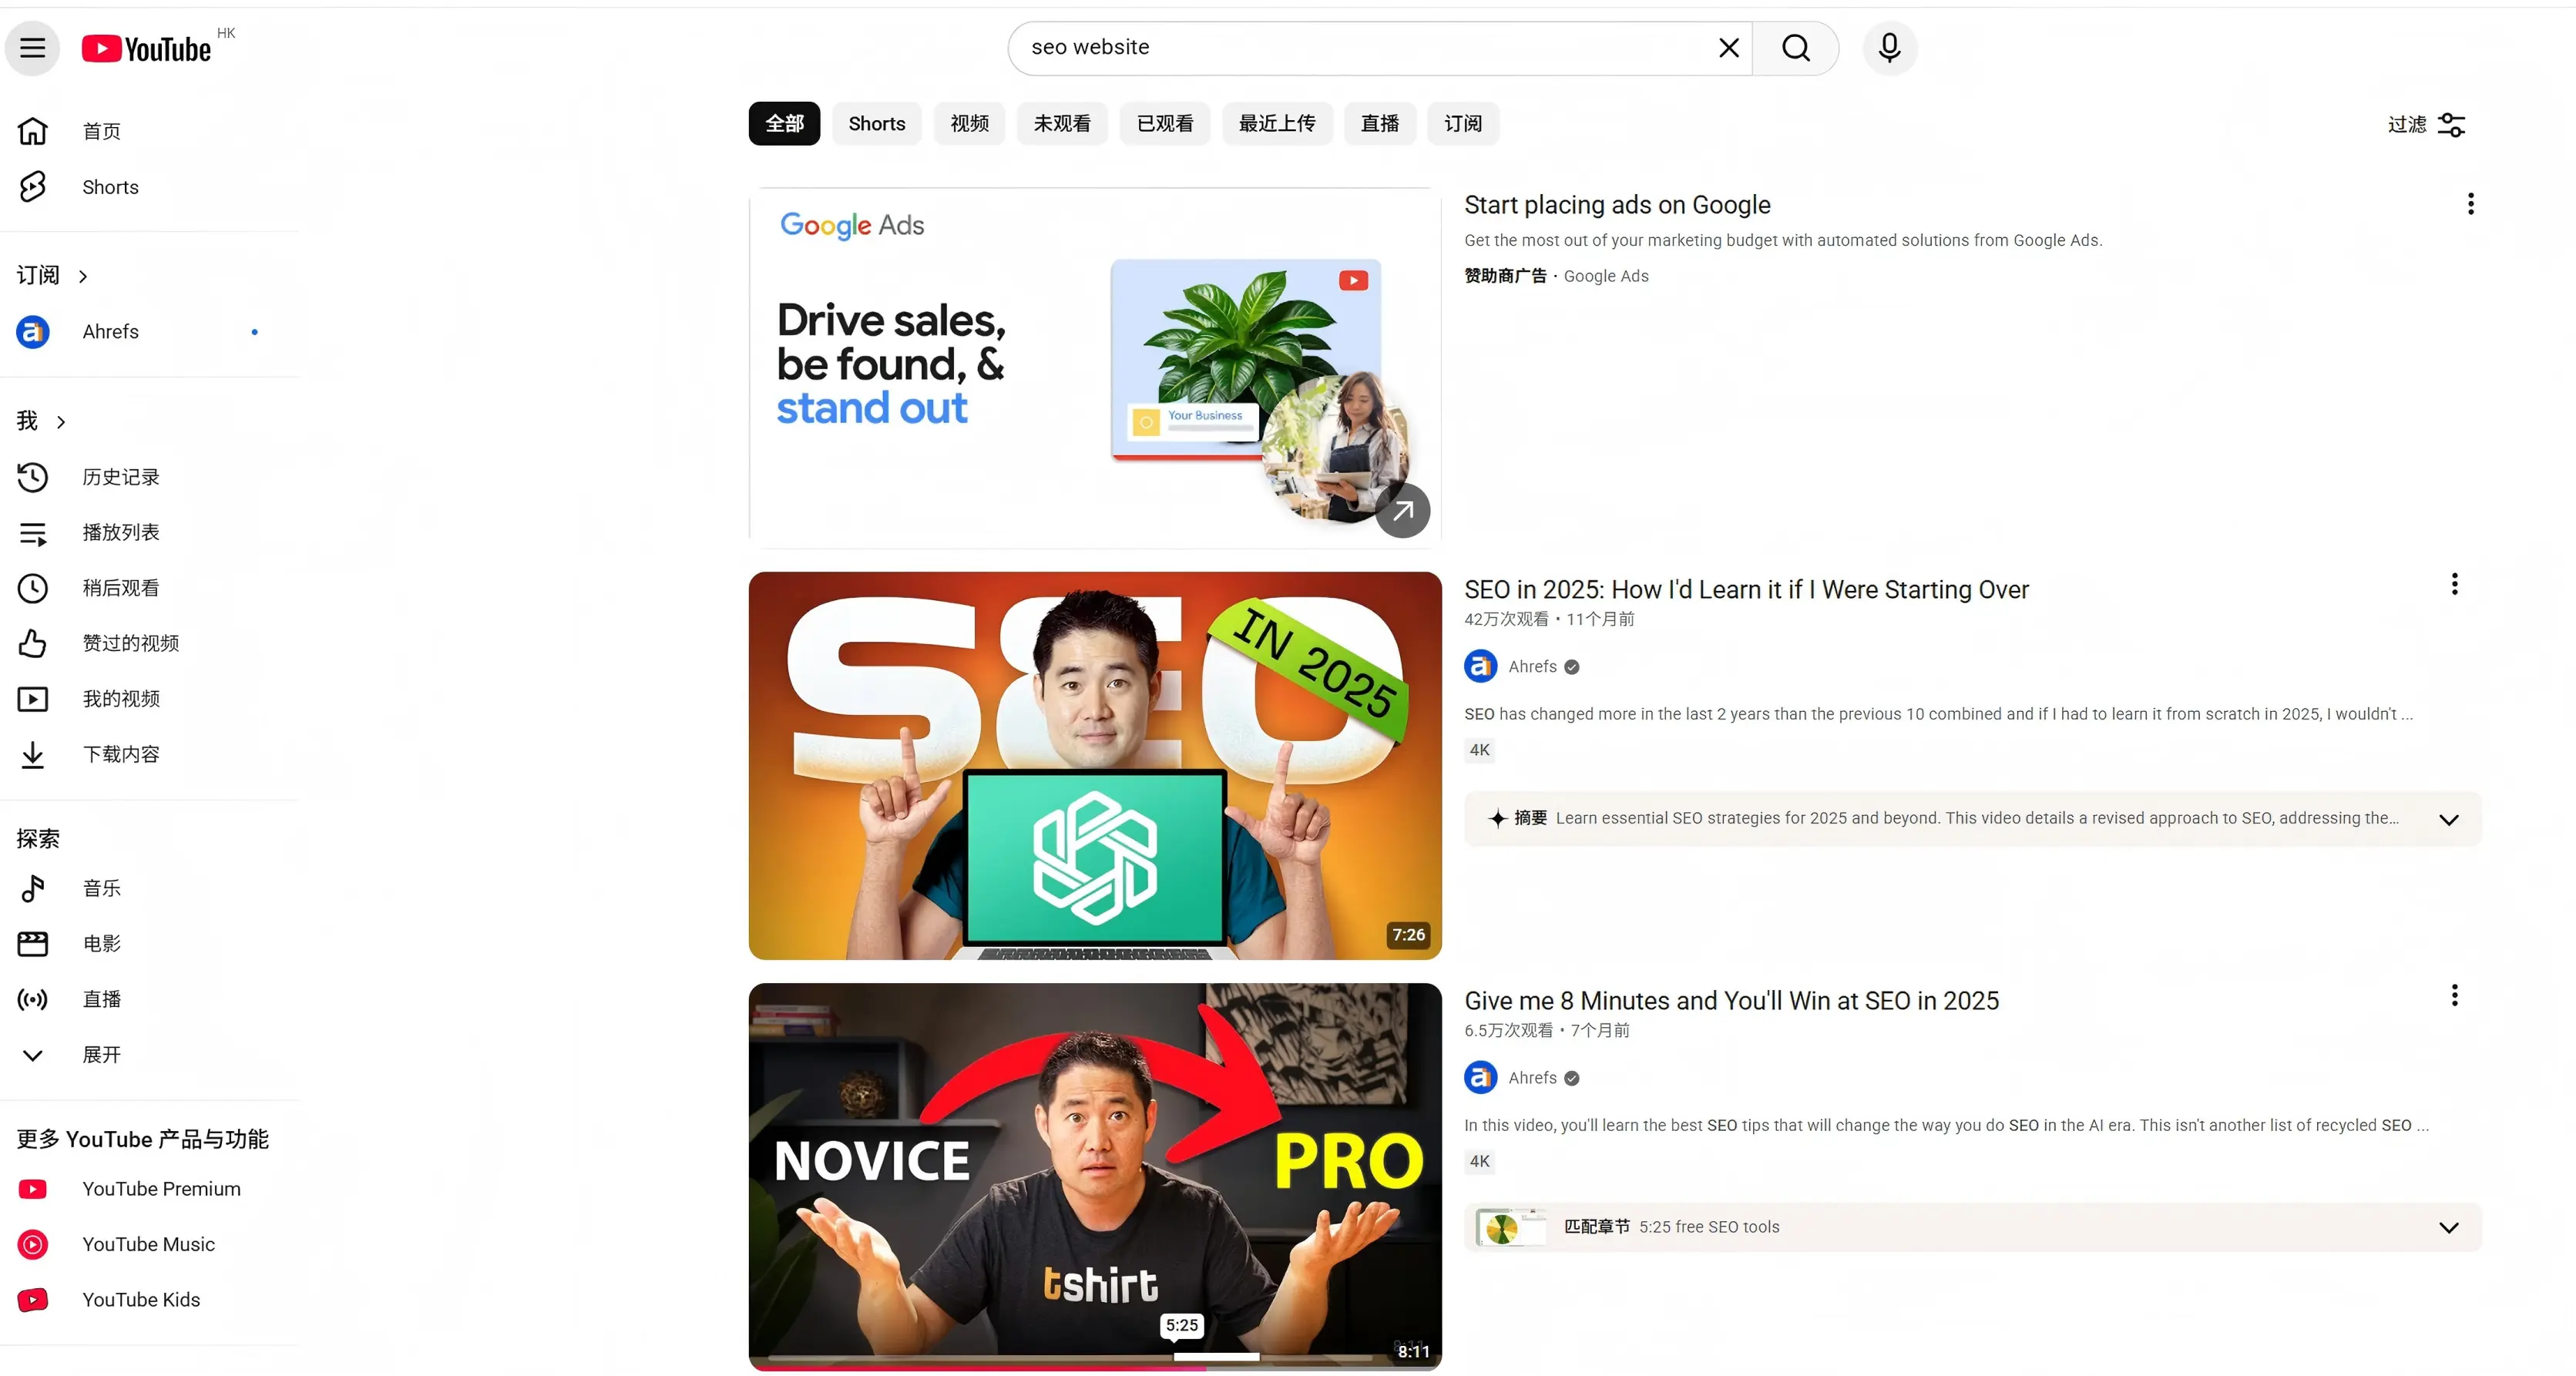Select the 未观看 filter chip
Screen dimensions: 2576x1376
(1062, 124)
